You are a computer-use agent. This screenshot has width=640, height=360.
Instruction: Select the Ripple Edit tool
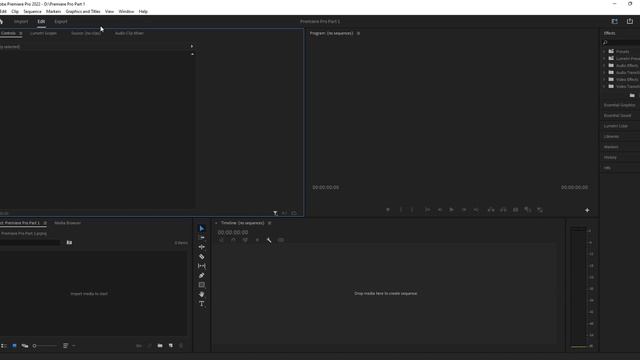click(202, 247)
